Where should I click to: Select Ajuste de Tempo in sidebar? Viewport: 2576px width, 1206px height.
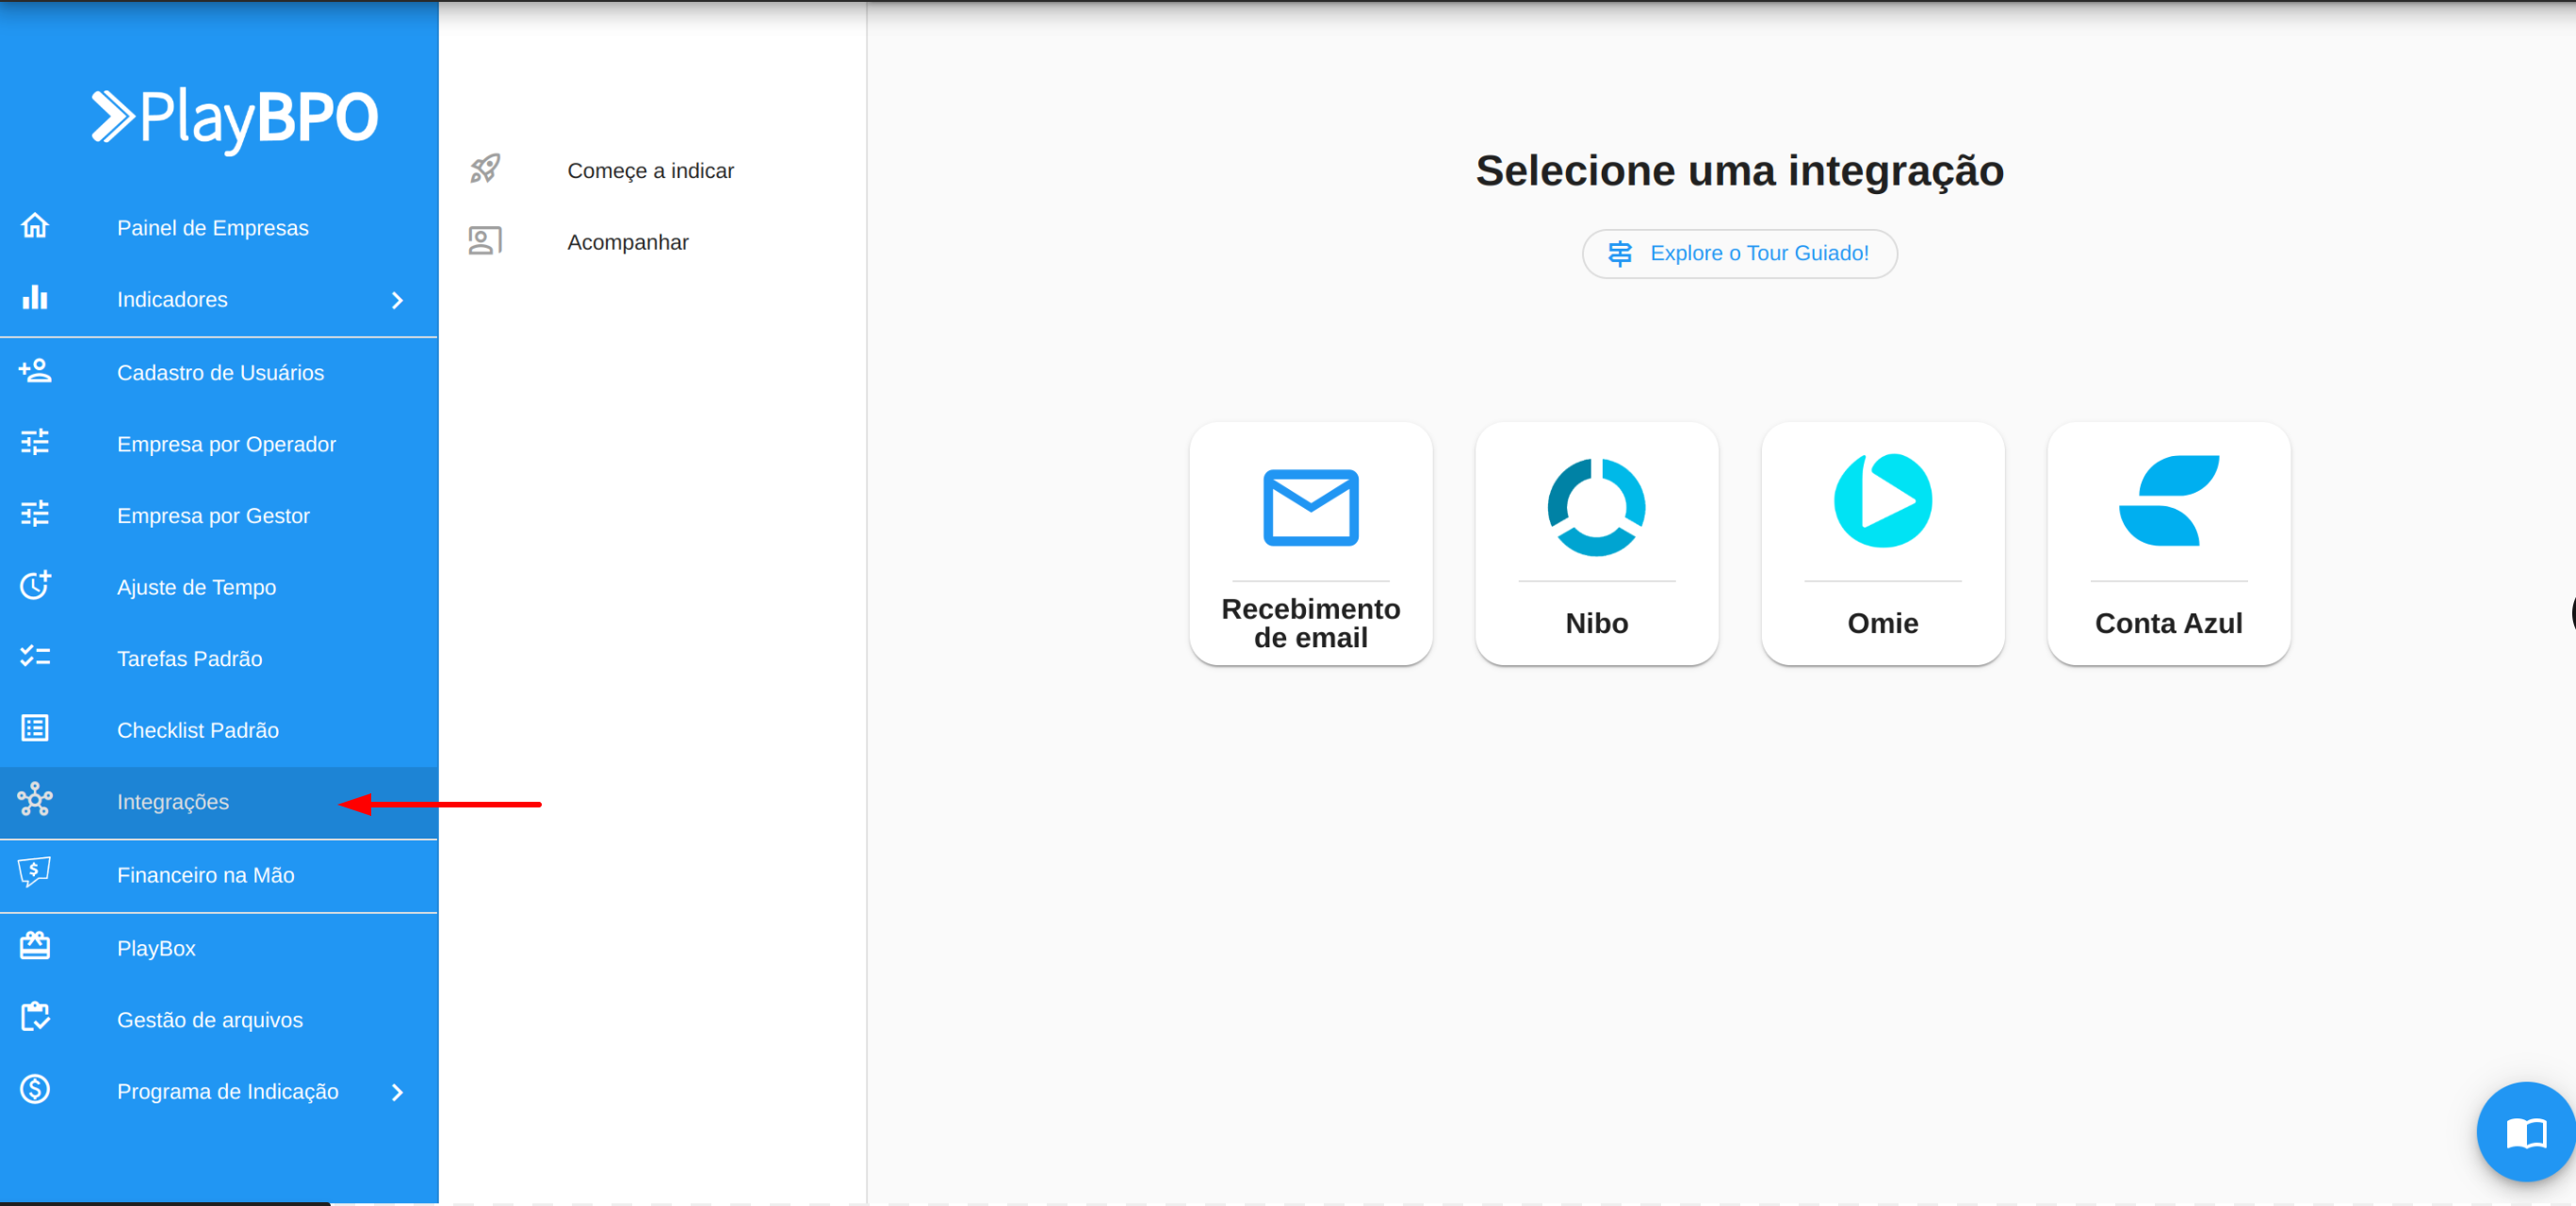(219, 587)
